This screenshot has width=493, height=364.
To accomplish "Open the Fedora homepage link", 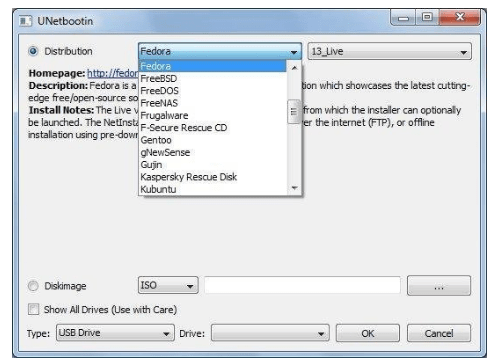I will 113,73.
